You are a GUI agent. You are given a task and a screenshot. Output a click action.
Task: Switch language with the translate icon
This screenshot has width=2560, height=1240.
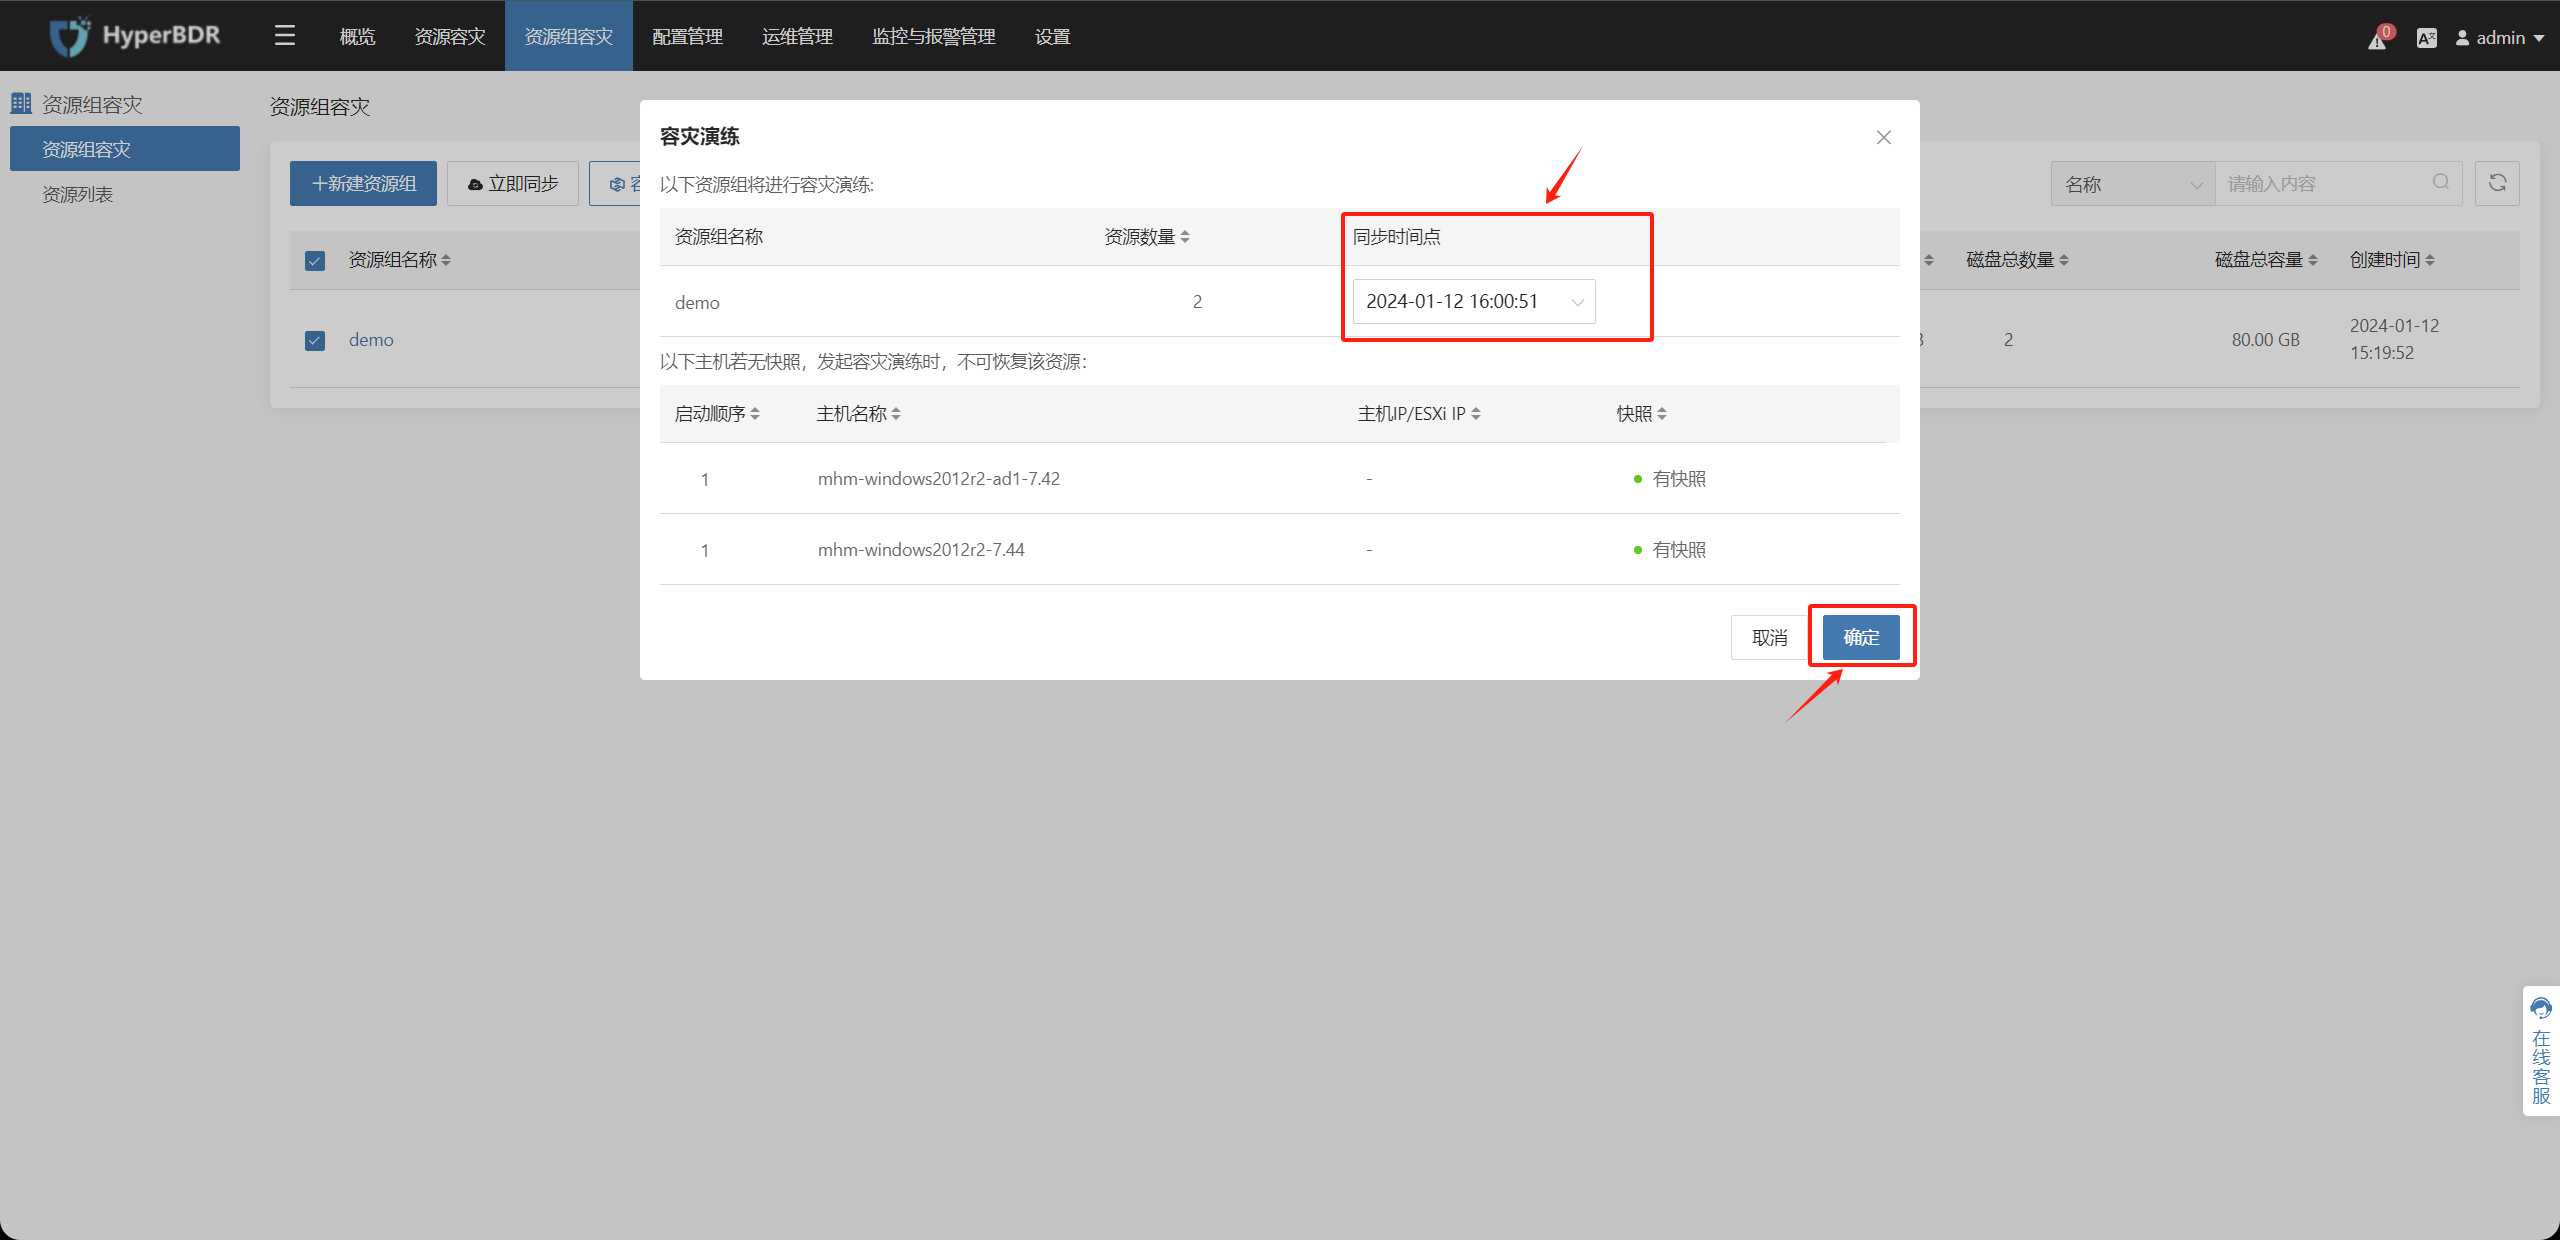[x=2427, y=38]
